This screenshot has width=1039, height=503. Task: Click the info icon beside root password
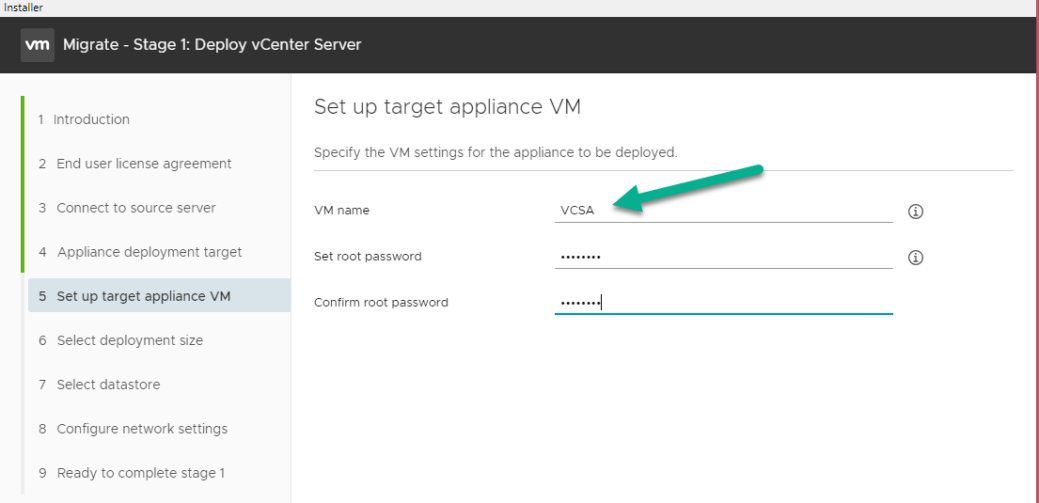(x=914, y=257)
